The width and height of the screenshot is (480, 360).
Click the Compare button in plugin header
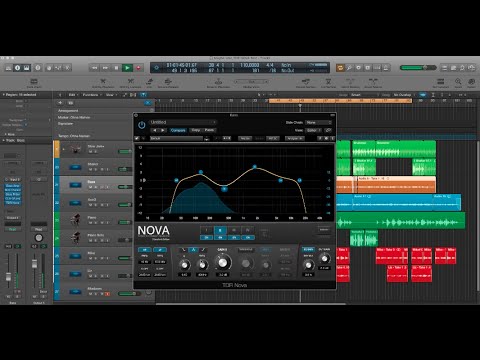coord(178,130)
